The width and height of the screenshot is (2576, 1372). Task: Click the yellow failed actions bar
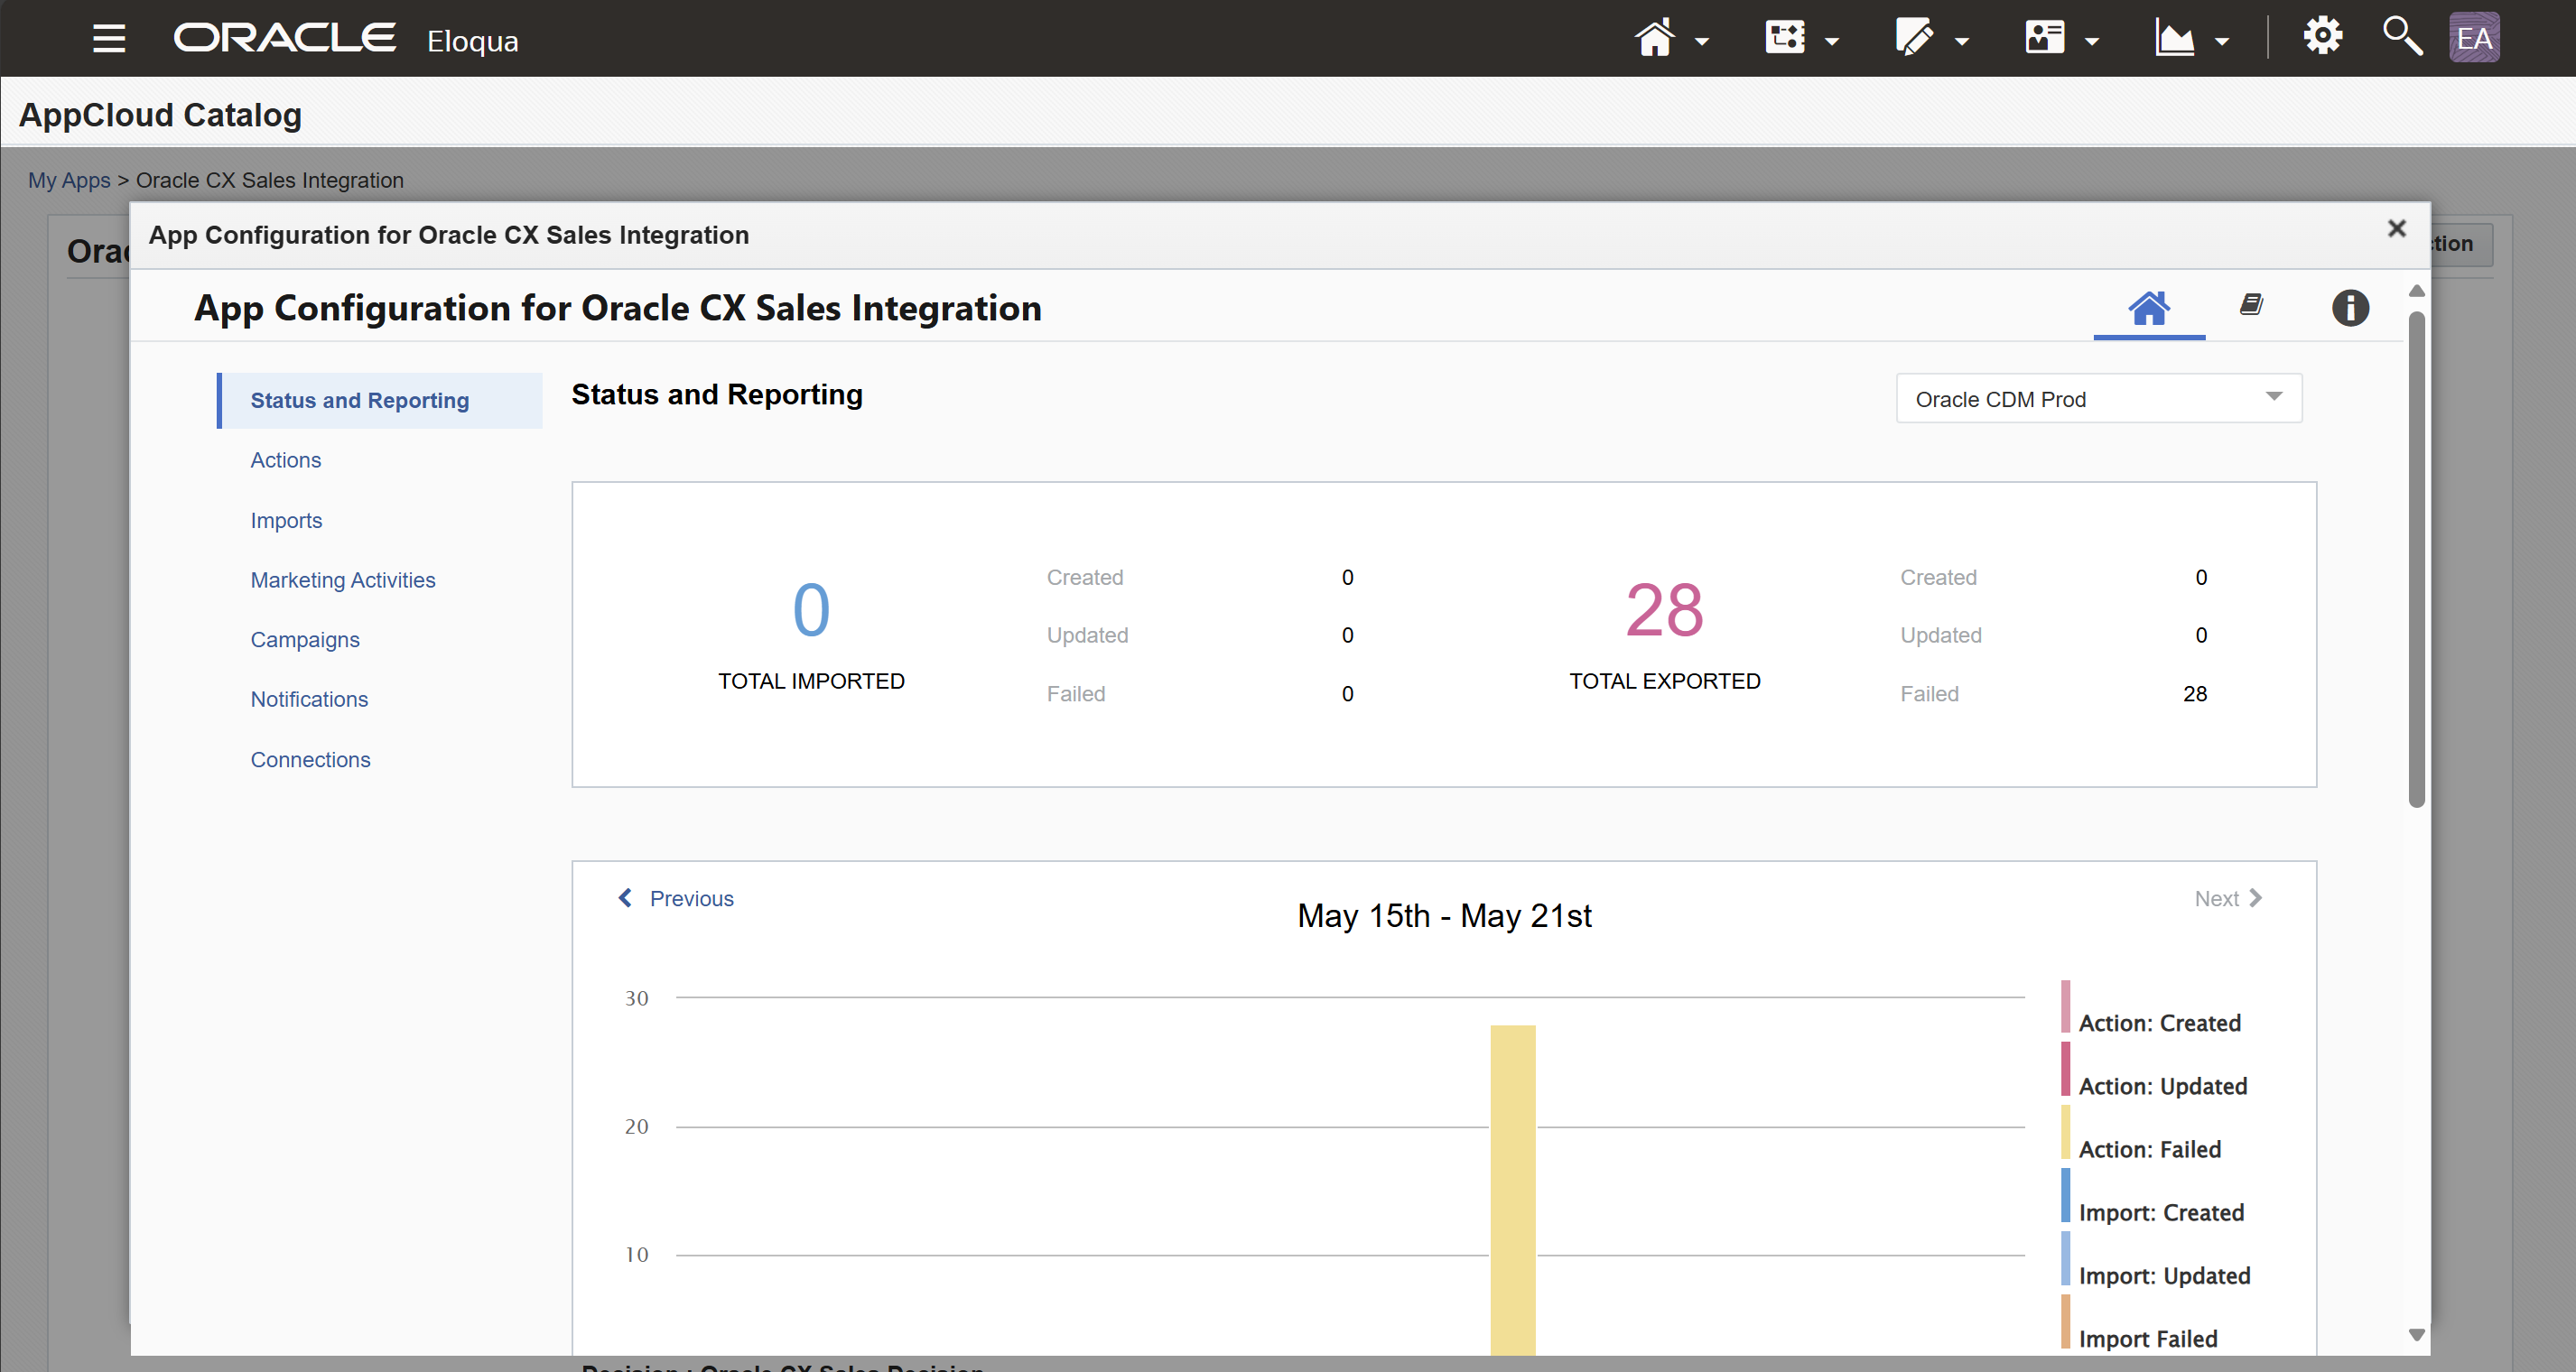tap(1512, 1189)
